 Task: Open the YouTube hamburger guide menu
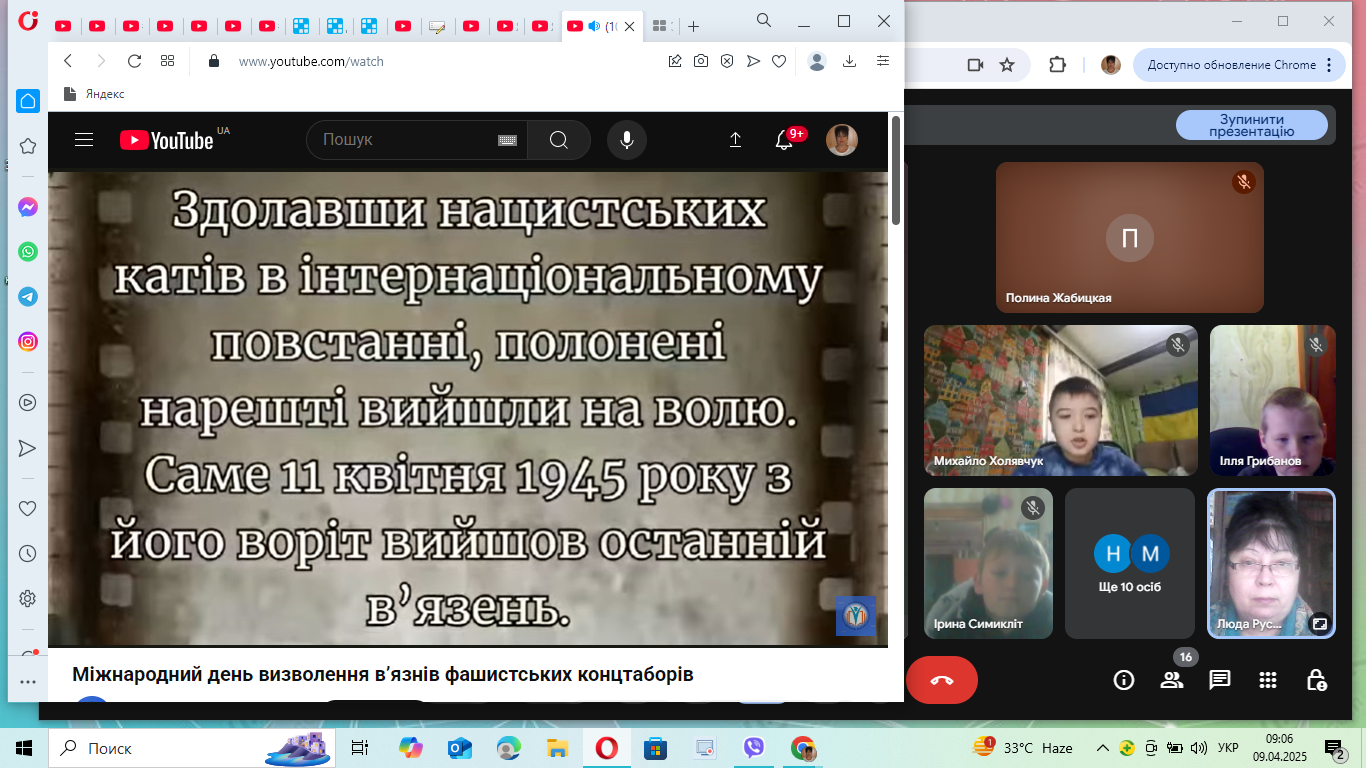coord(84,140)
